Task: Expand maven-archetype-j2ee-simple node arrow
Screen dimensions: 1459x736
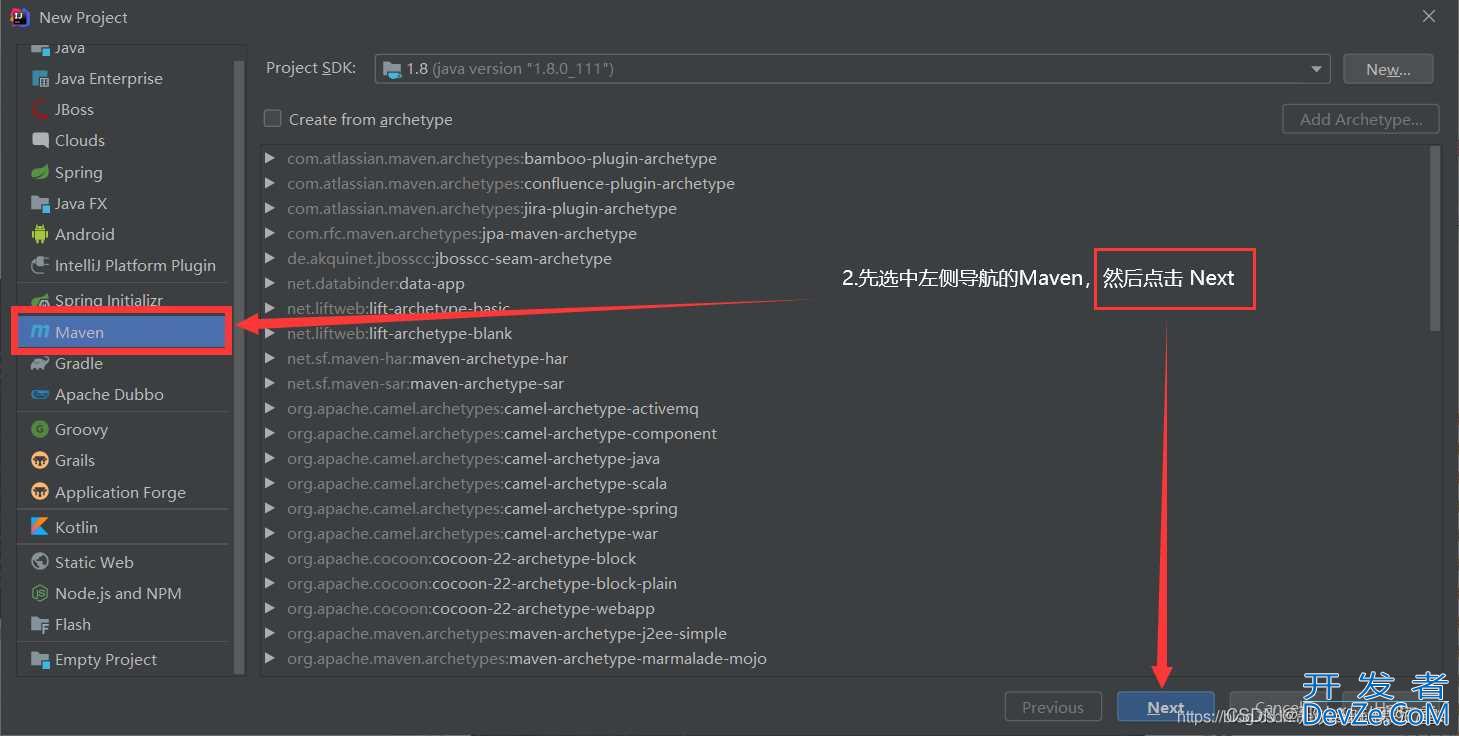Action: coord(269,633)
